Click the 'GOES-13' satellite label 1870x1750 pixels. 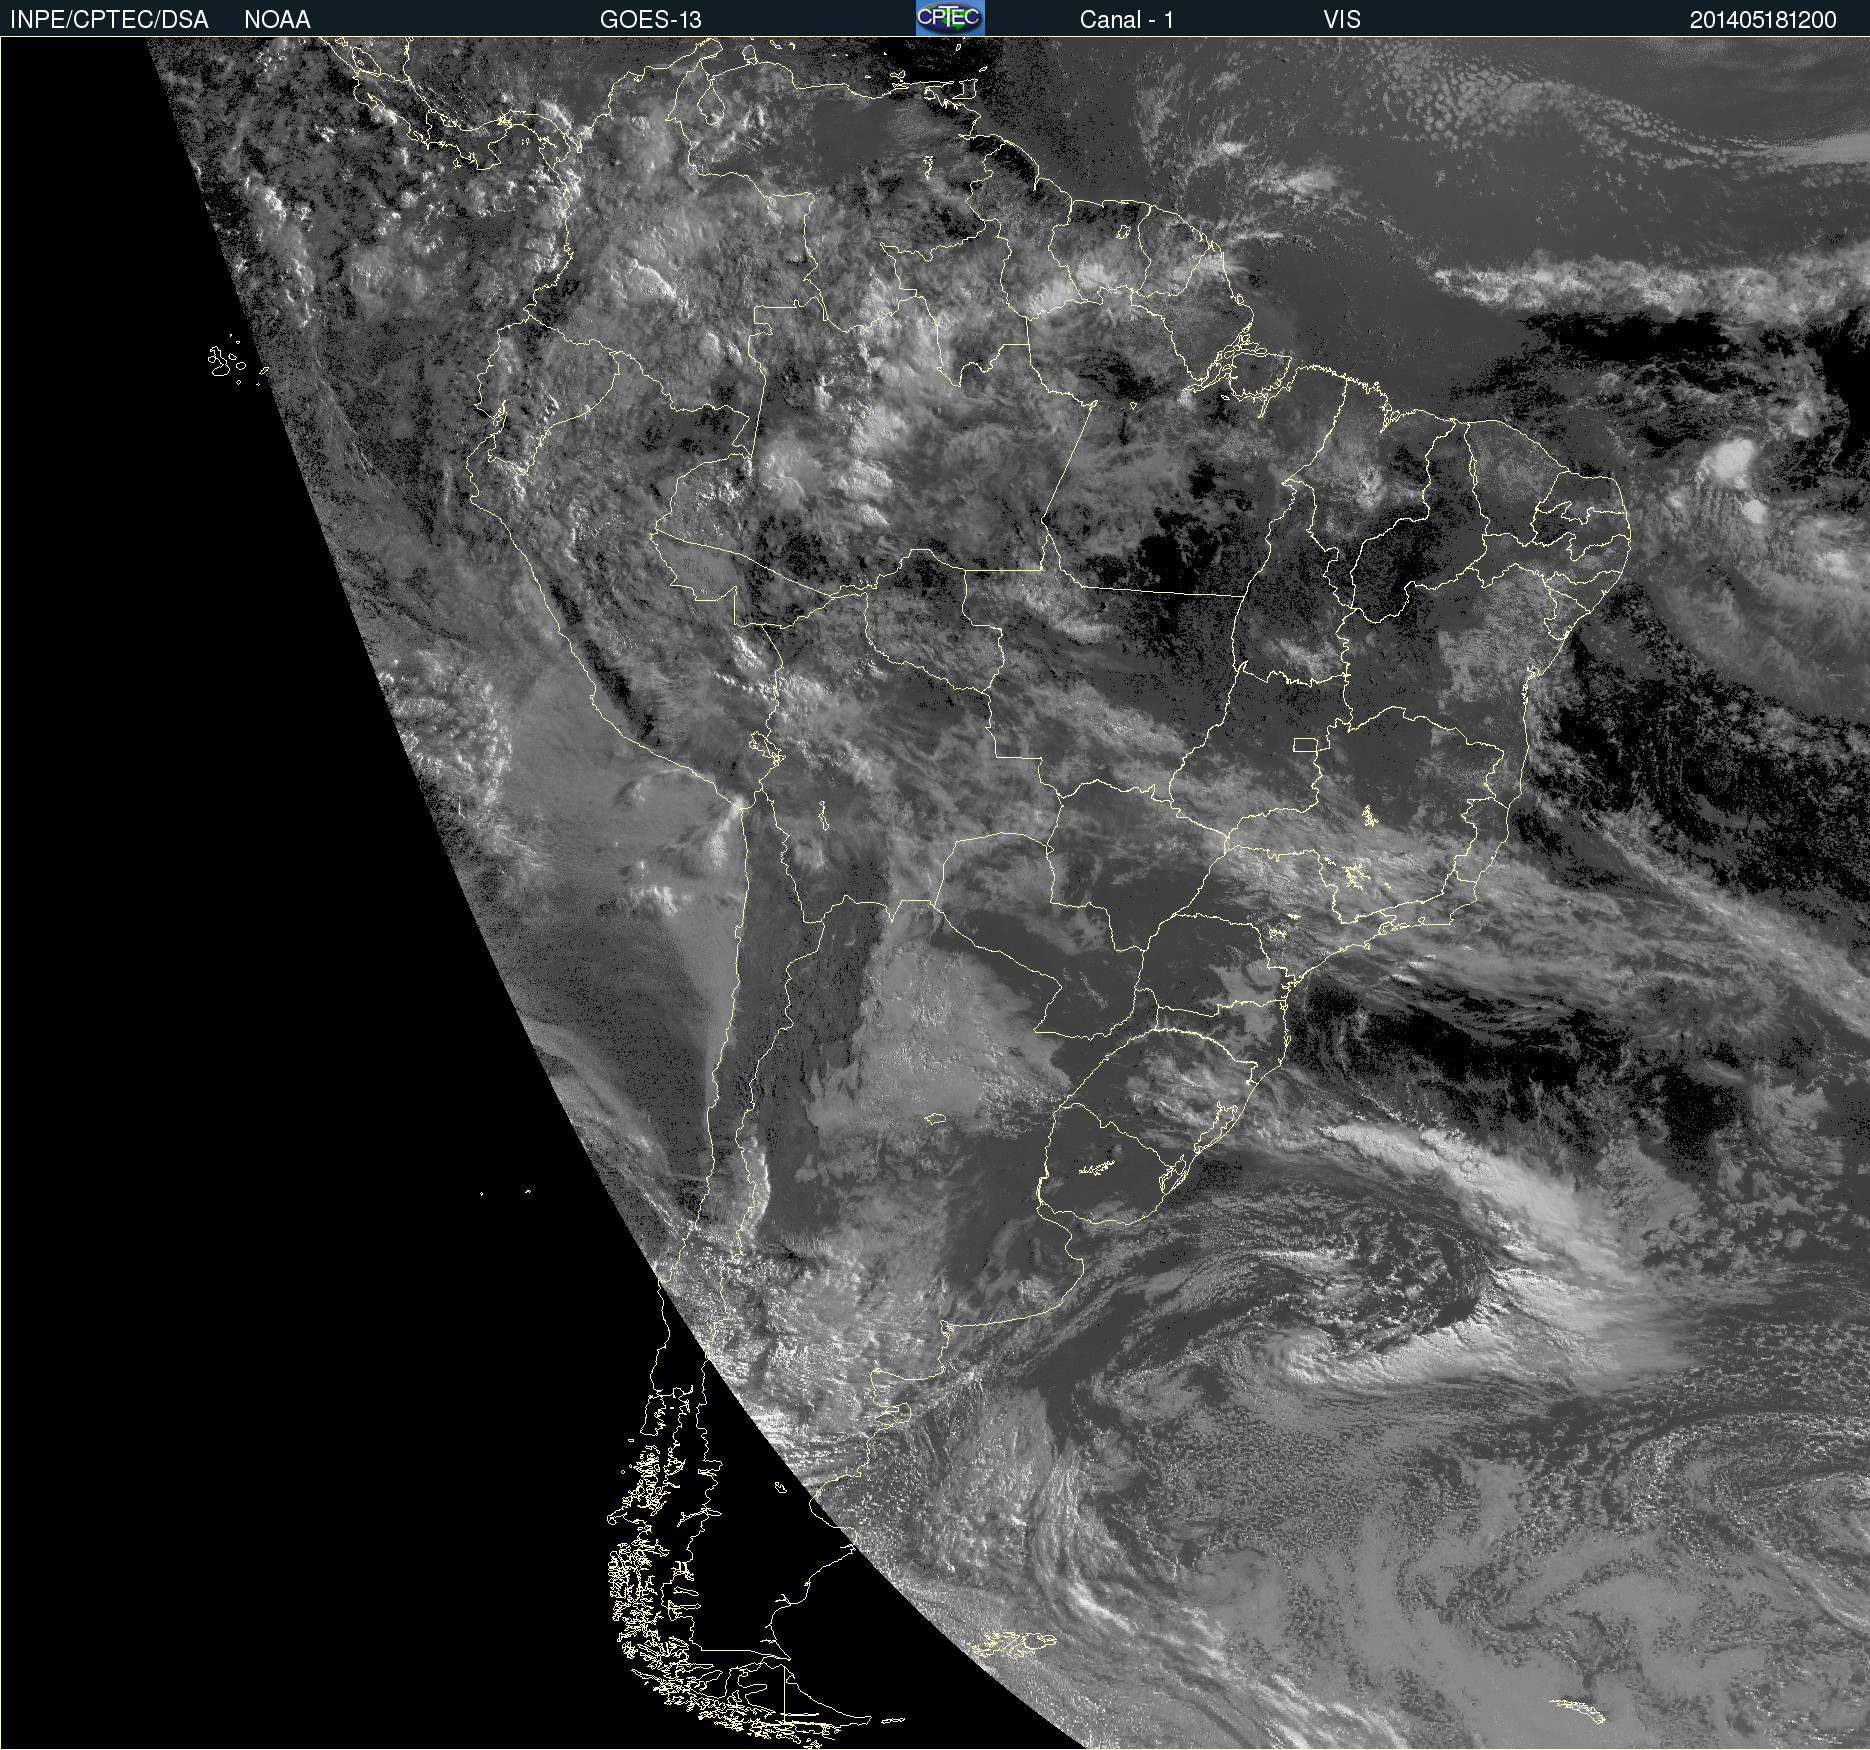651,19
